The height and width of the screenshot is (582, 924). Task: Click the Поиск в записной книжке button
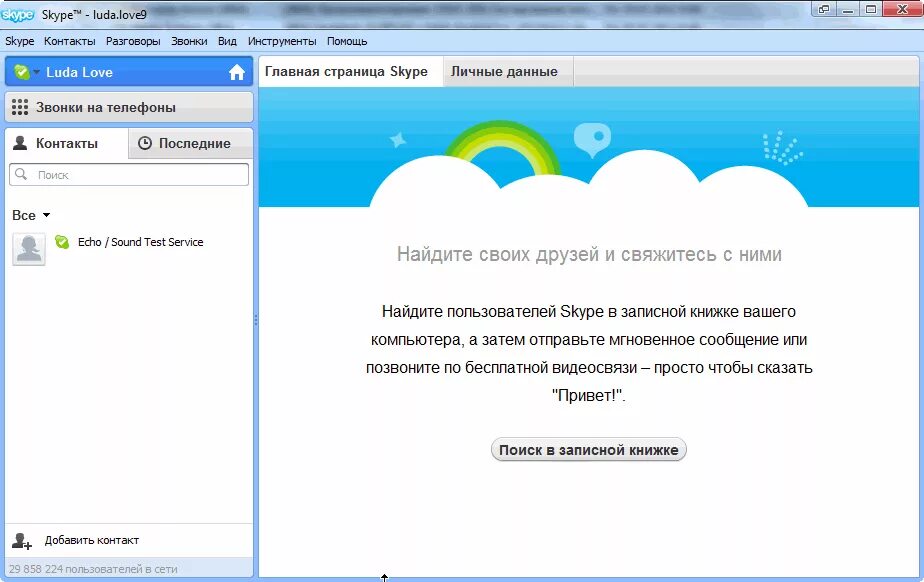(589, 450)
